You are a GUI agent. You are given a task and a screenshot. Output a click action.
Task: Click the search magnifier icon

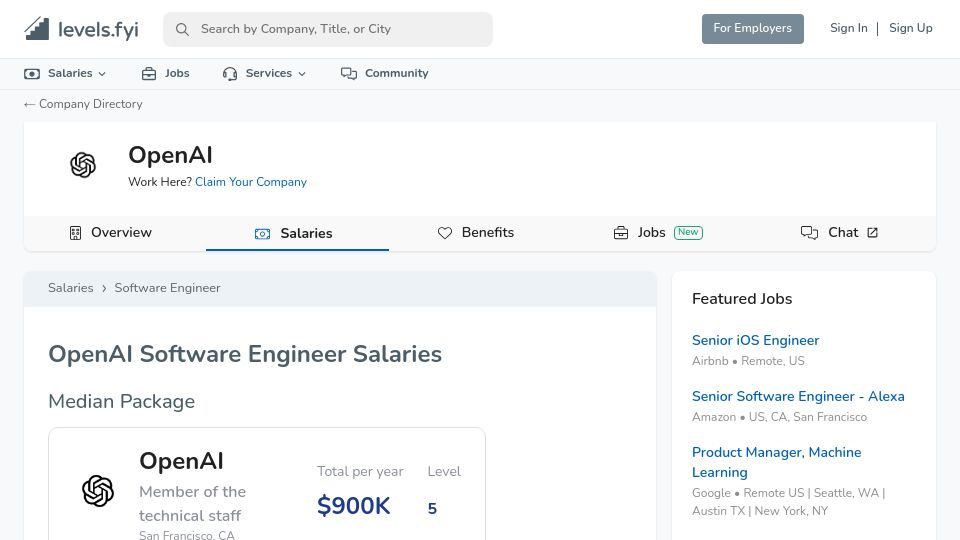(x=182, y=29)
